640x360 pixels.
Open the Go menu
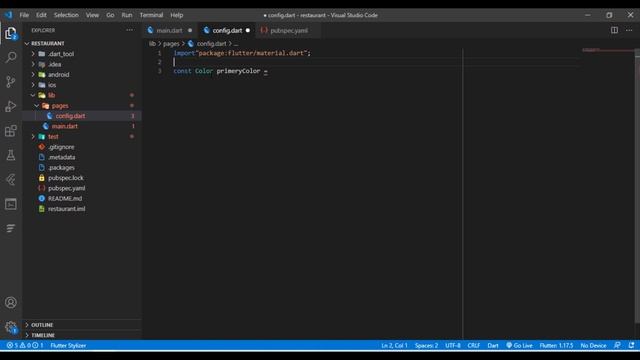(x=110, y=15)
